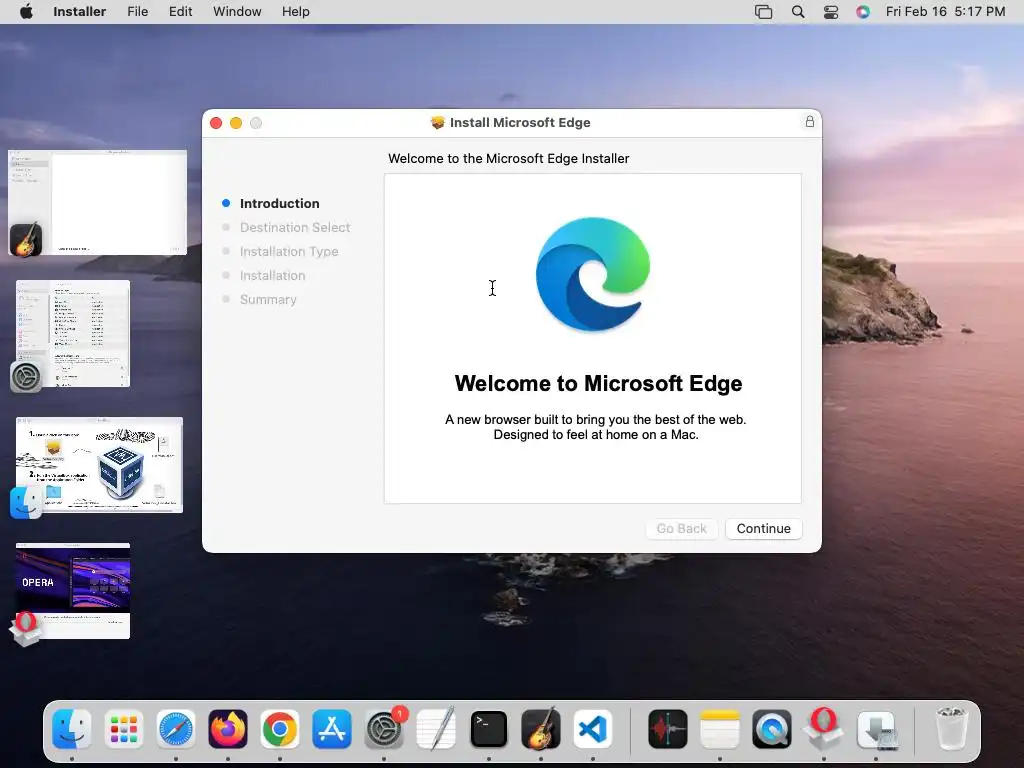Minimize the Install Microsoft Edge window
The width and height of the screenshot is (1024, 768).
[x=236, y=123]
